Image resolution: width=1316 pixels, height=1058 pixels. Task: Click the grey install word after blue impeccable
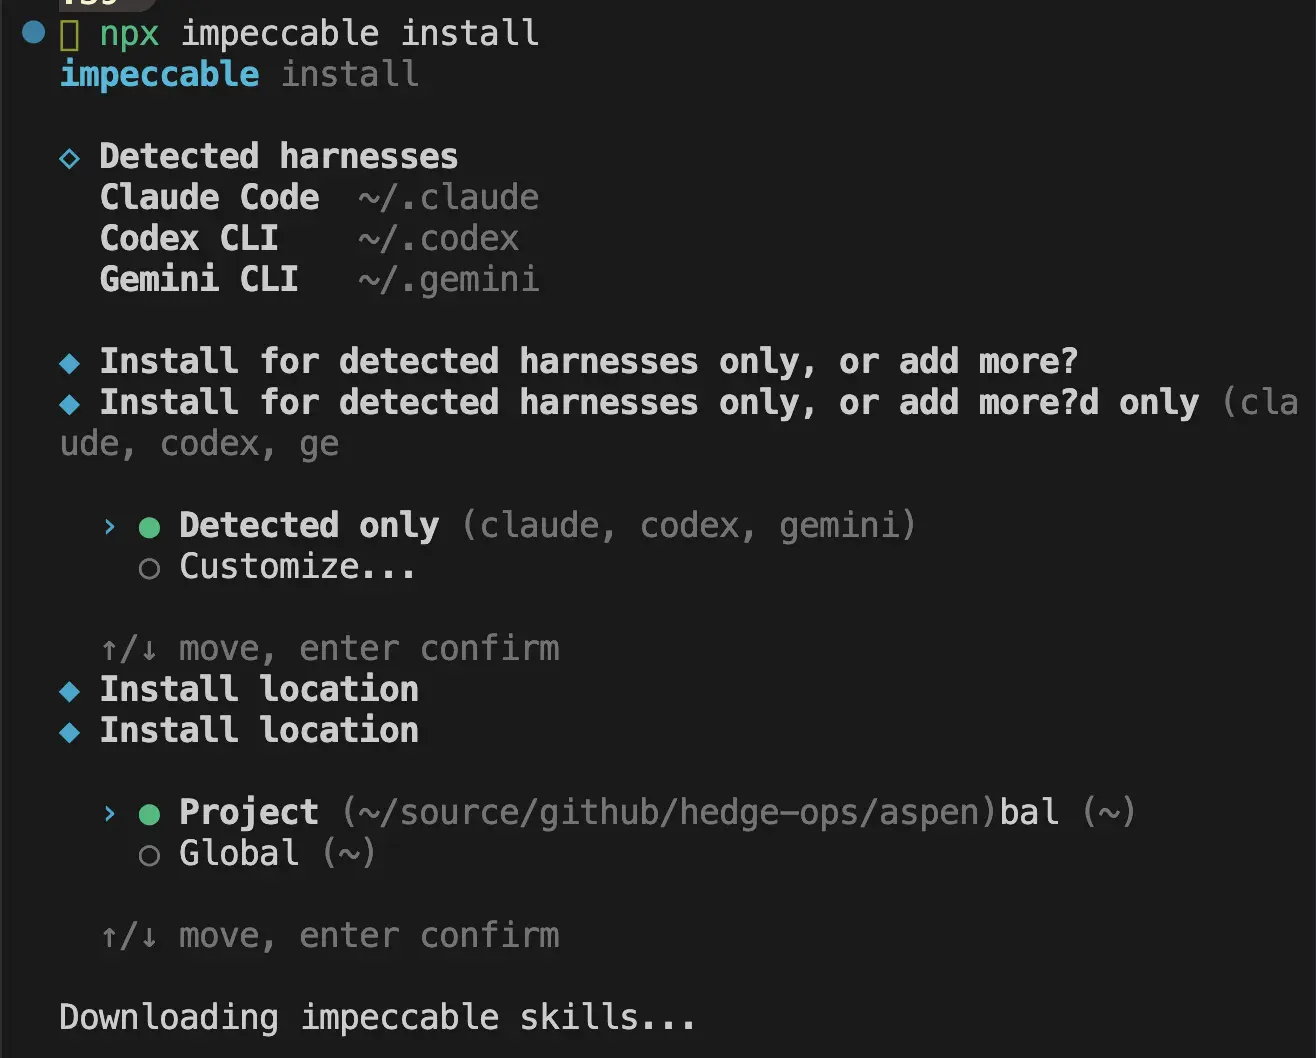point(350,74)
